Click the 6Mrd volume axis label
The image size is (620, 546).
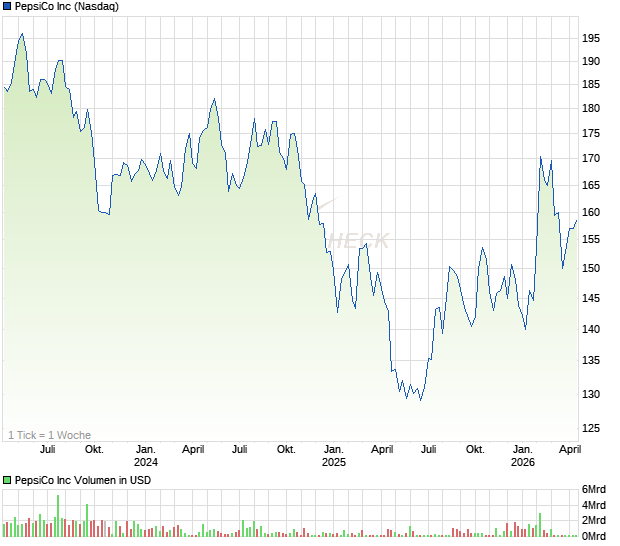(x=594, y=489)
